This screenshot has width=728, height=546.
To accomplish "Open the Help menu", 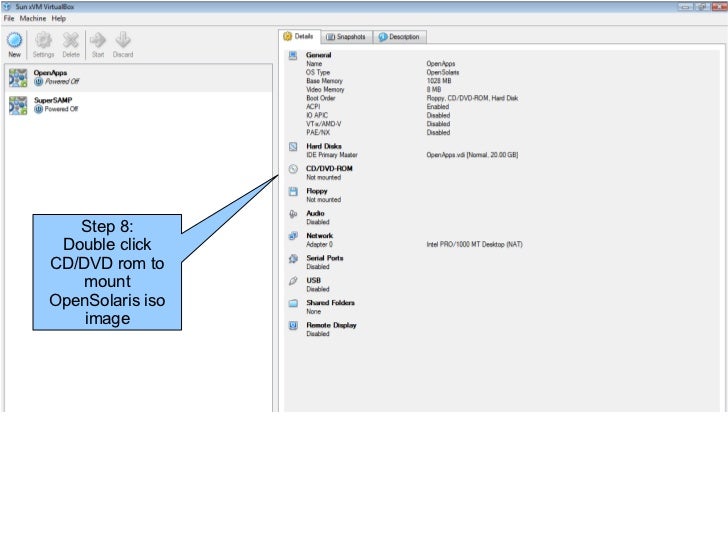I will click(x=58, y=19).
